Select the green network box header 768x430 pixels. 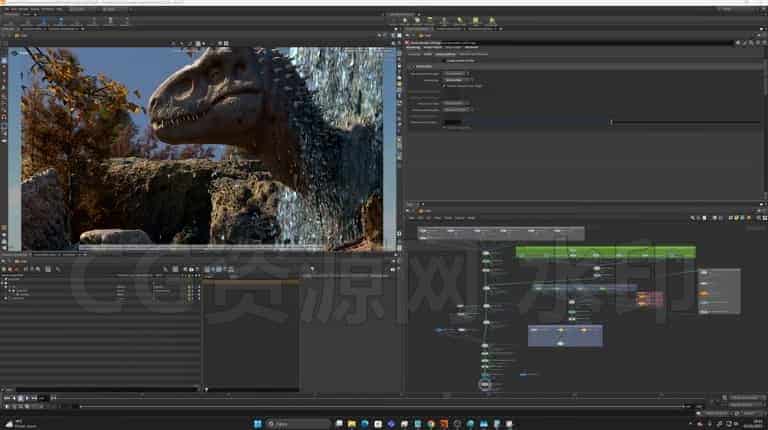pyautogui.click(x=605, y=252)
